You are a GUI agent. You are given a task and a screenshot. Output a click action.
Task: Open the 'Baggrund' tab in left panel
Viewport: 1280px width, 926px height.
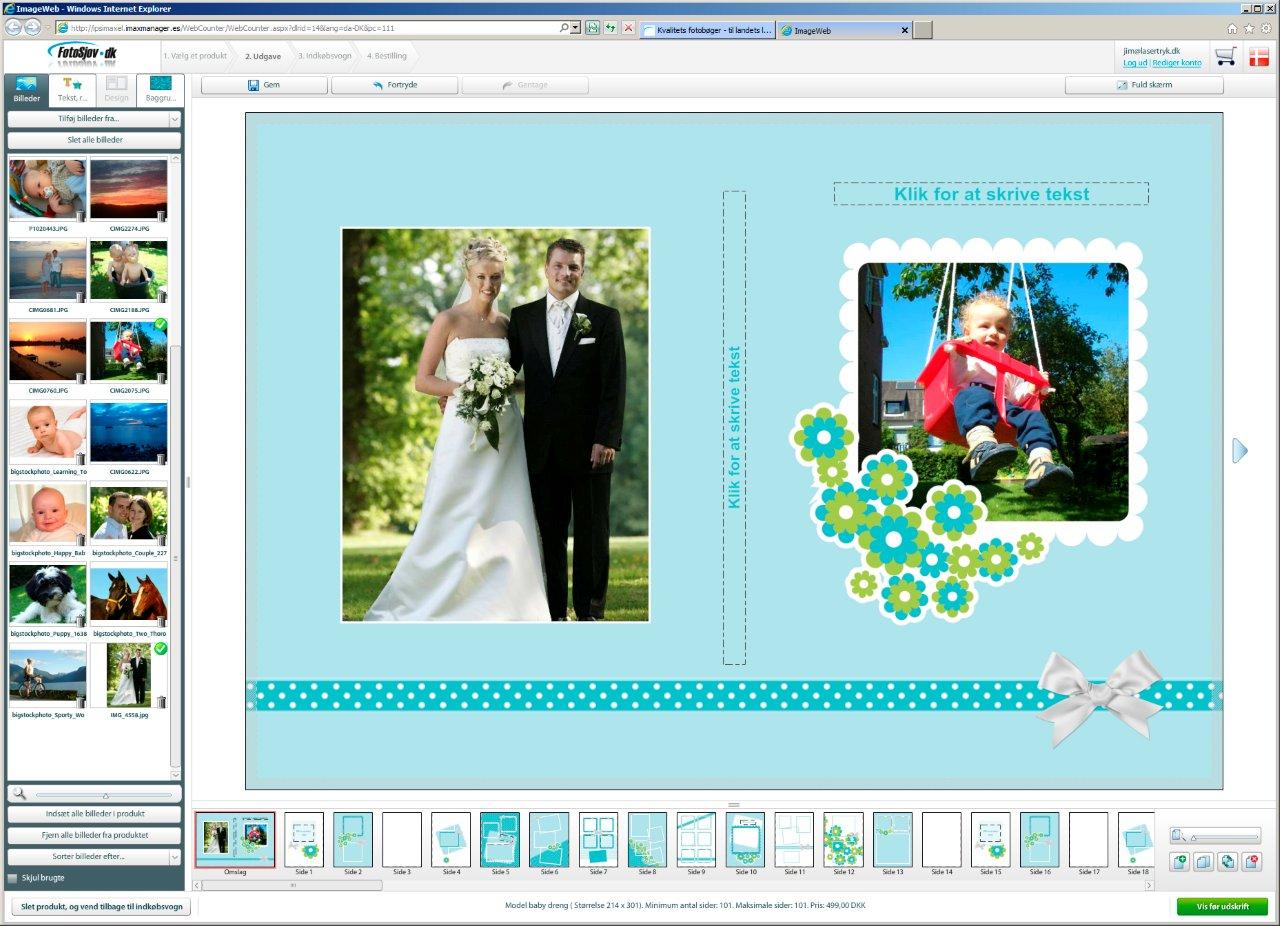(x=160, y=90)
